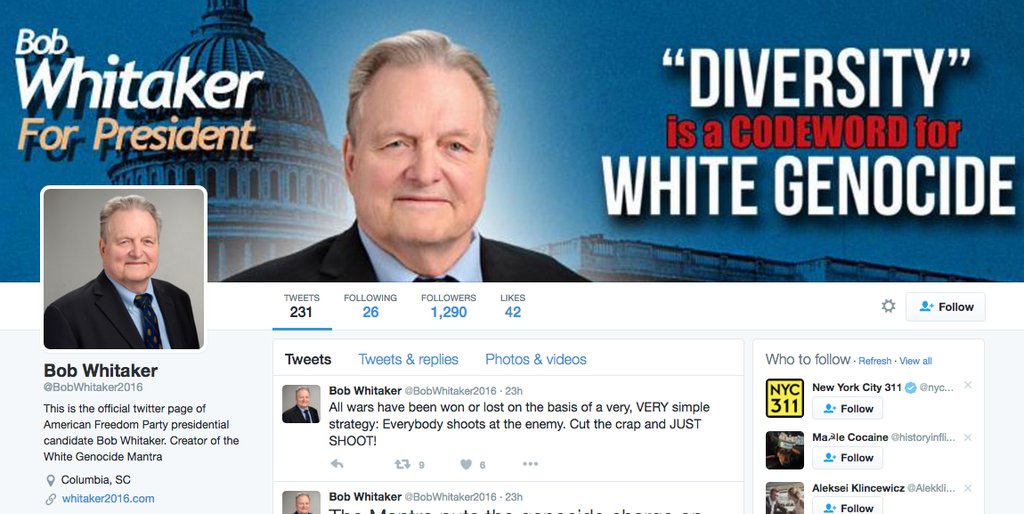Dismiss the Aleksei Klincewicz suggestion
The height and width of the screenshot is (514, 1024).
point(968,488)
